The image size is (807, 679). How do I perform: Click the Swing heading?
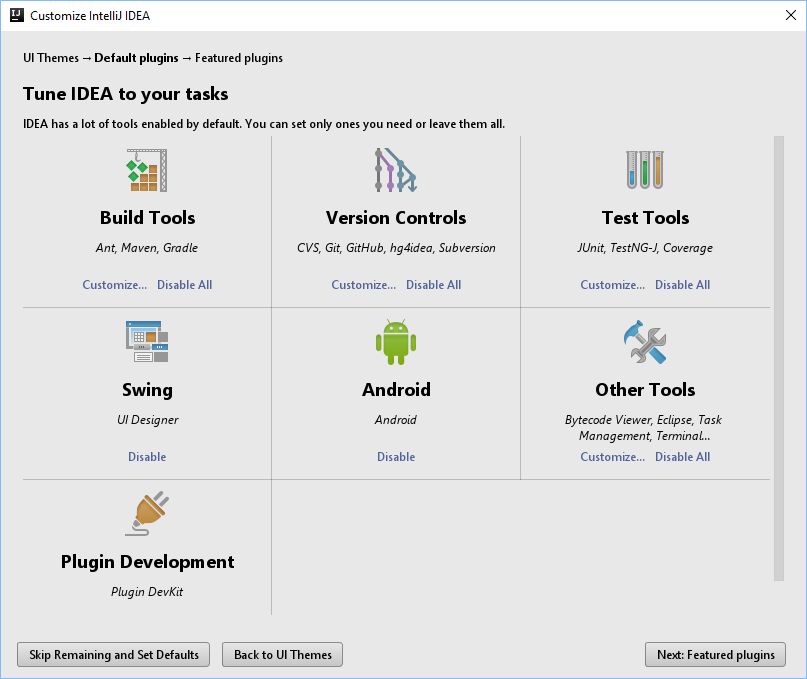147,390
